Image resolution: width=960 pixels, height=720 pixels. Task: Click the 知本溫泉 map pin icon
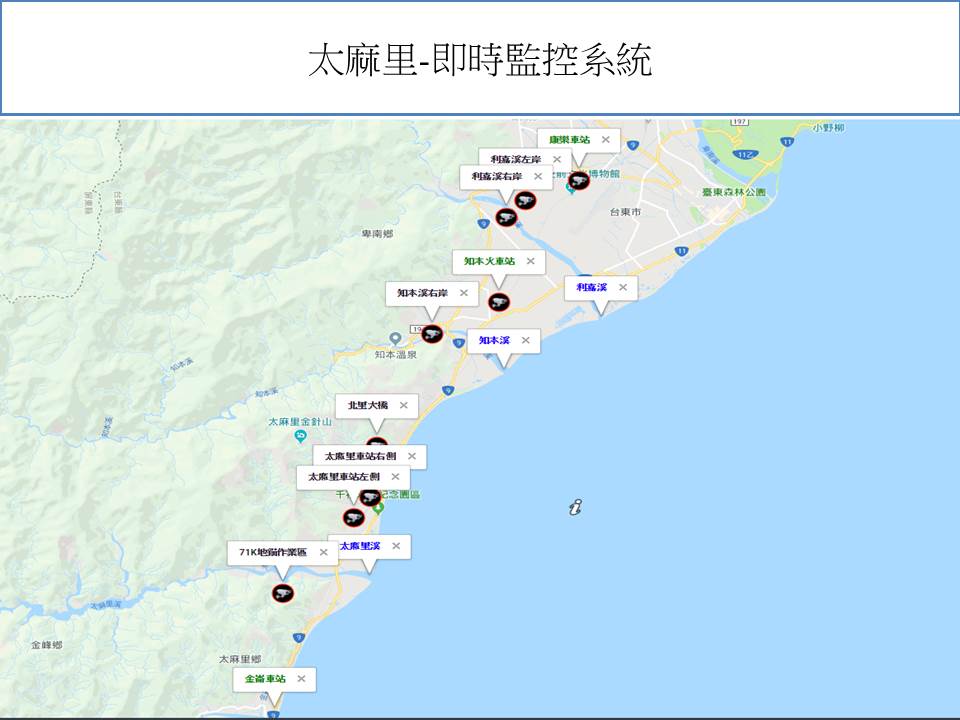point(396,338)
